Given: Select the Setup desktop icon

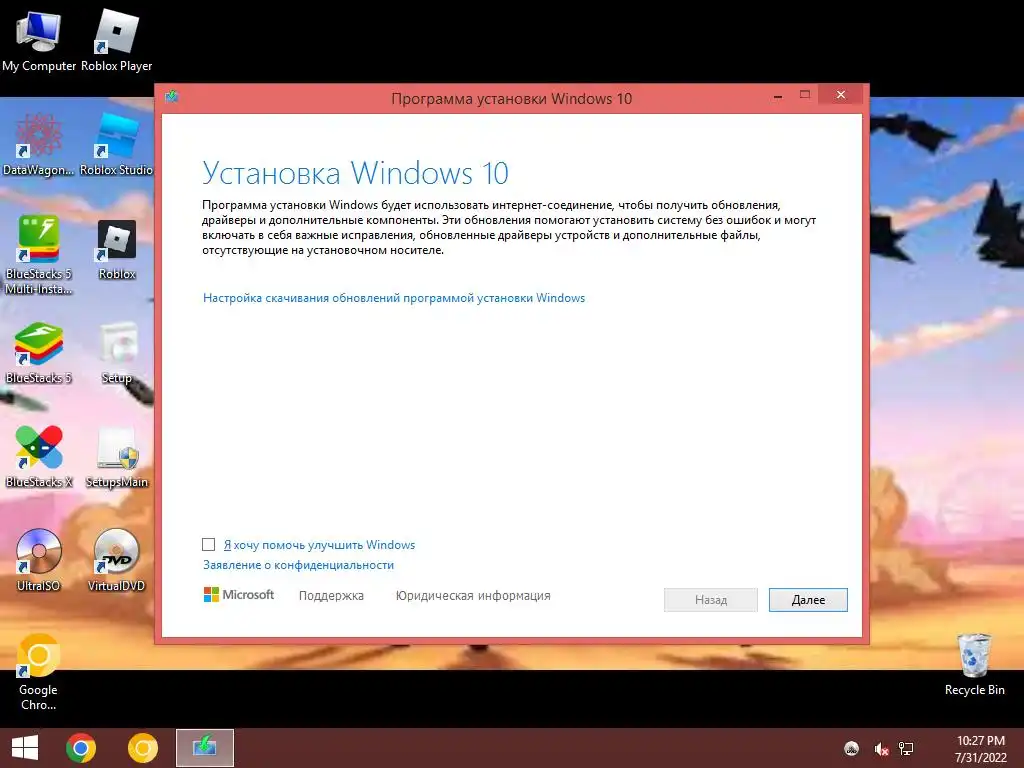Looking at the screenshot, I should click(117, 353).
